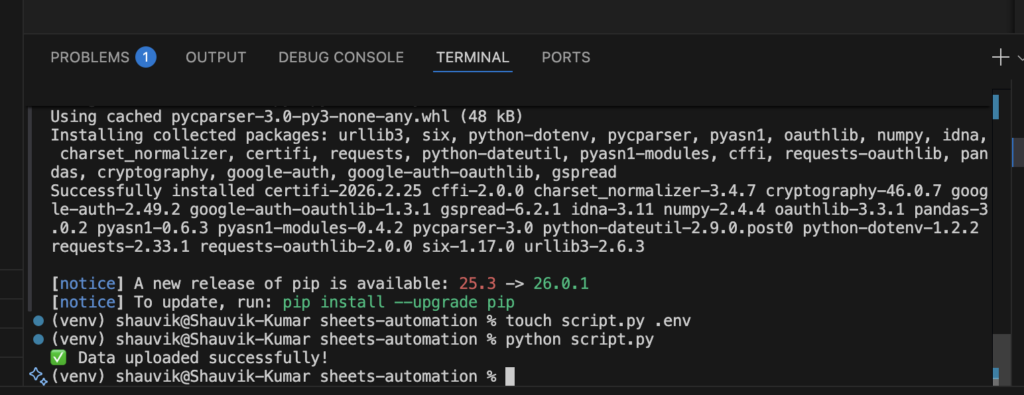Switch to the OUTPUT tab

point(216,57)
